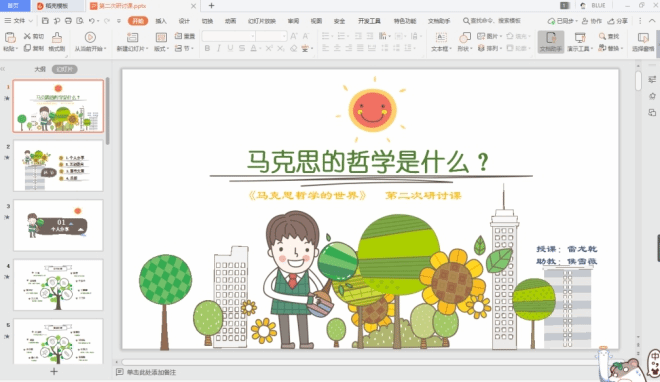Switch panel to Outline (大纲) view
Screen dimensions: 660x382
click(x=40, y=69)
